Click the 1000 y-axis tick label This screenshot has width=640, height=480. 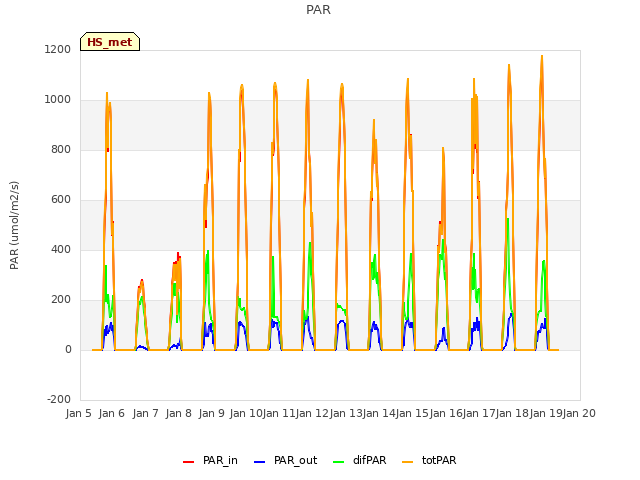click(x=58, y=100)
